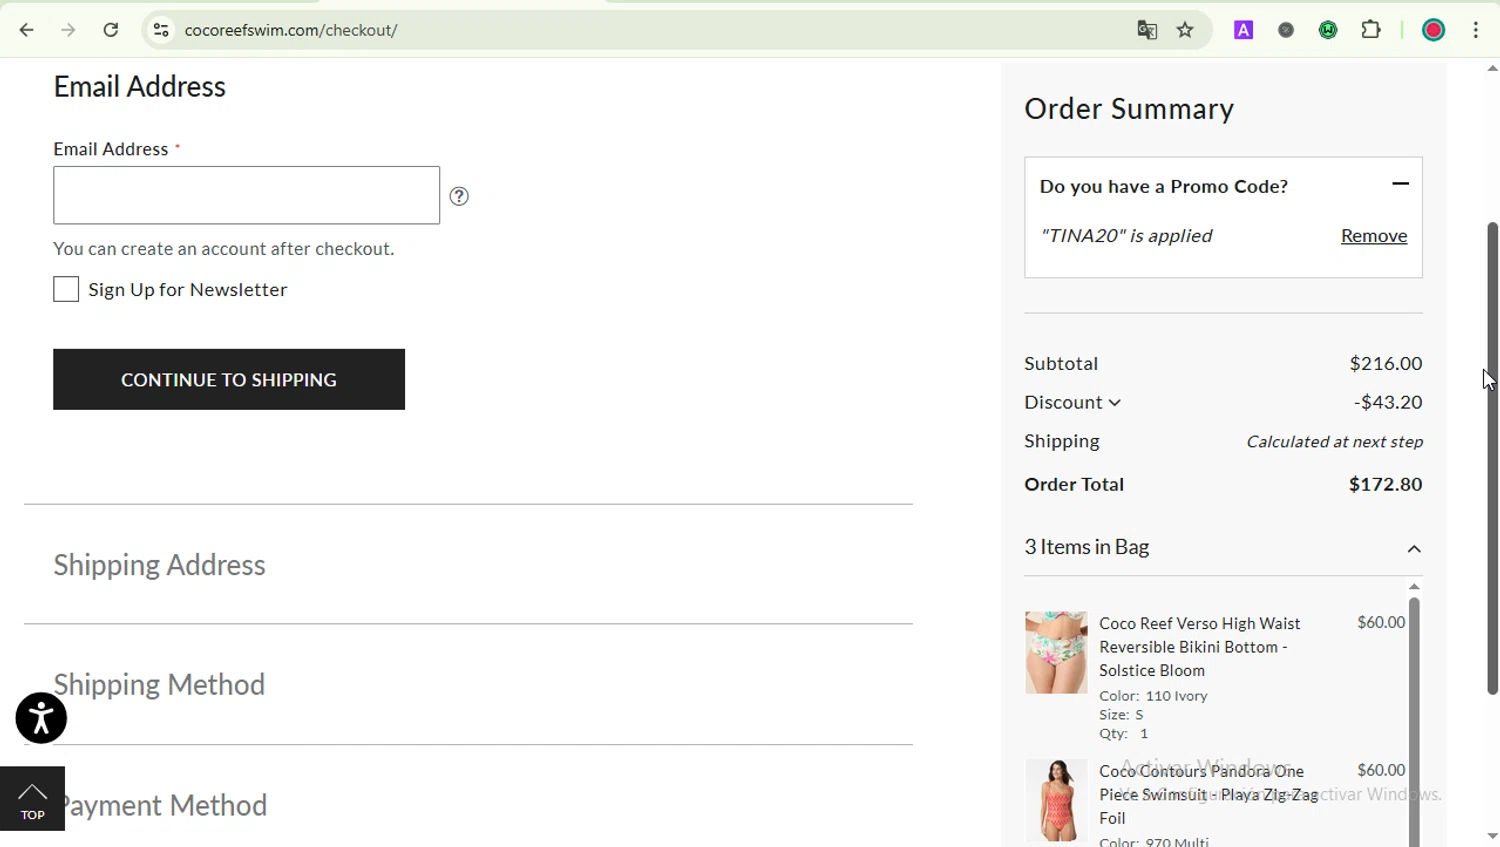Open the Pandora one piece swimsuit thumbnail
1500x847 pixels.
[x=1056, y=800]
